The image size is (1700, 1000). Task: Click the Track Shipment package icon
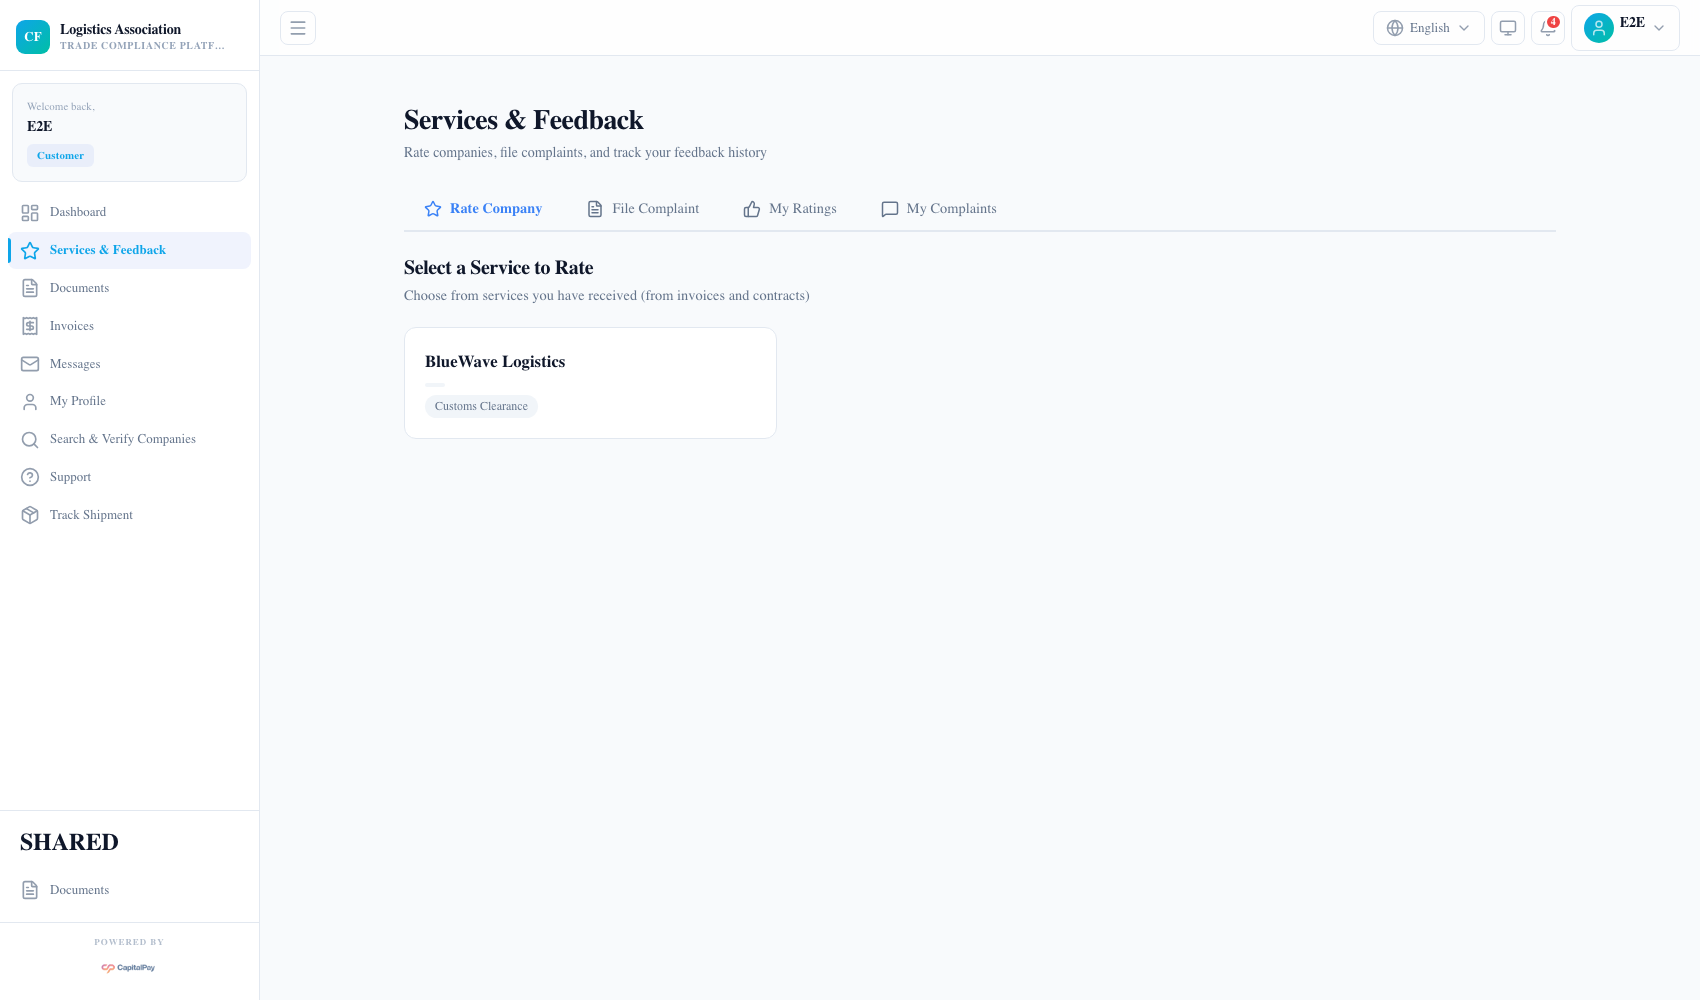coord(30,514)
